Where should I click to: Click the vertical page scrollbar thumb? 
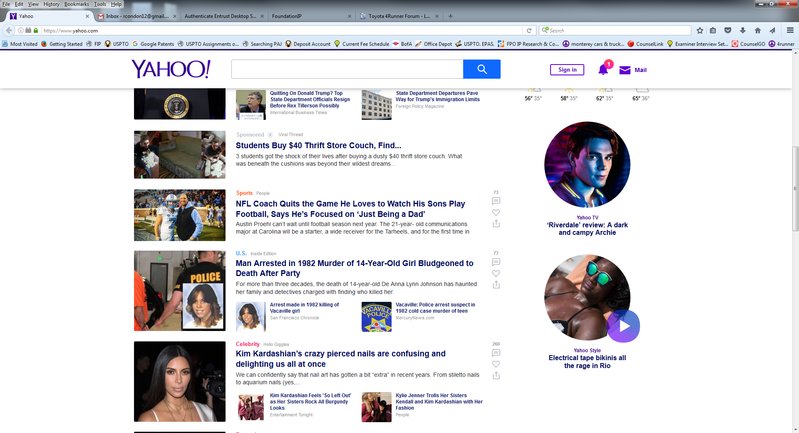[794, 188]
